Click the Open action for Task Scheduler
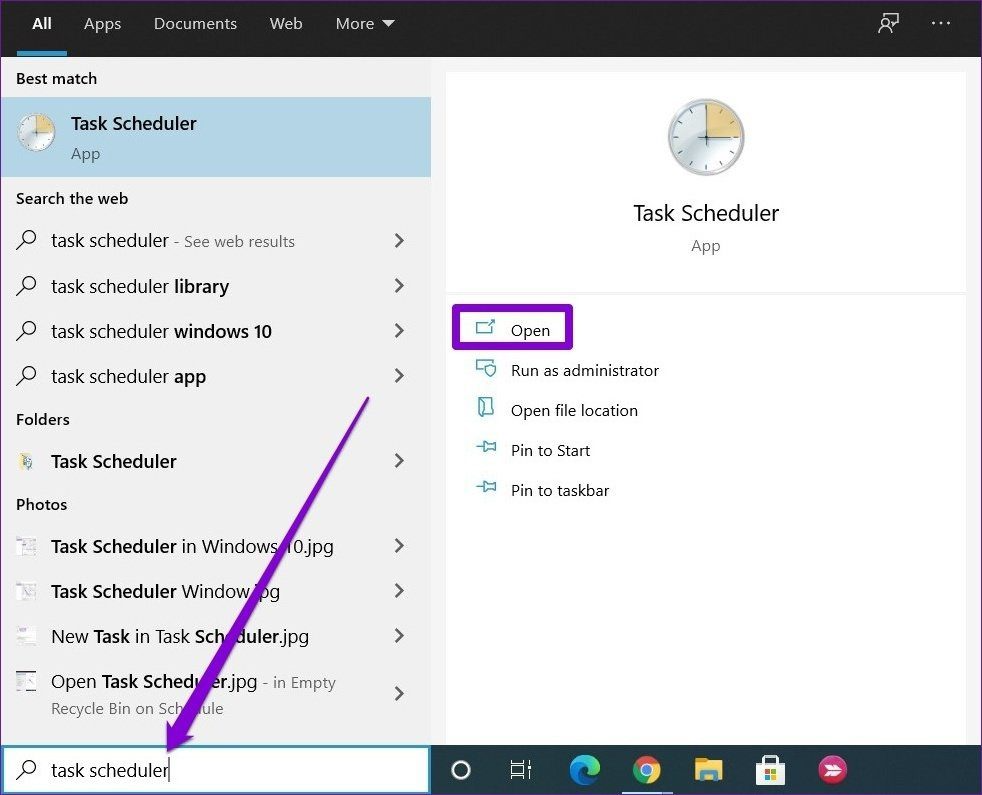 512,328
